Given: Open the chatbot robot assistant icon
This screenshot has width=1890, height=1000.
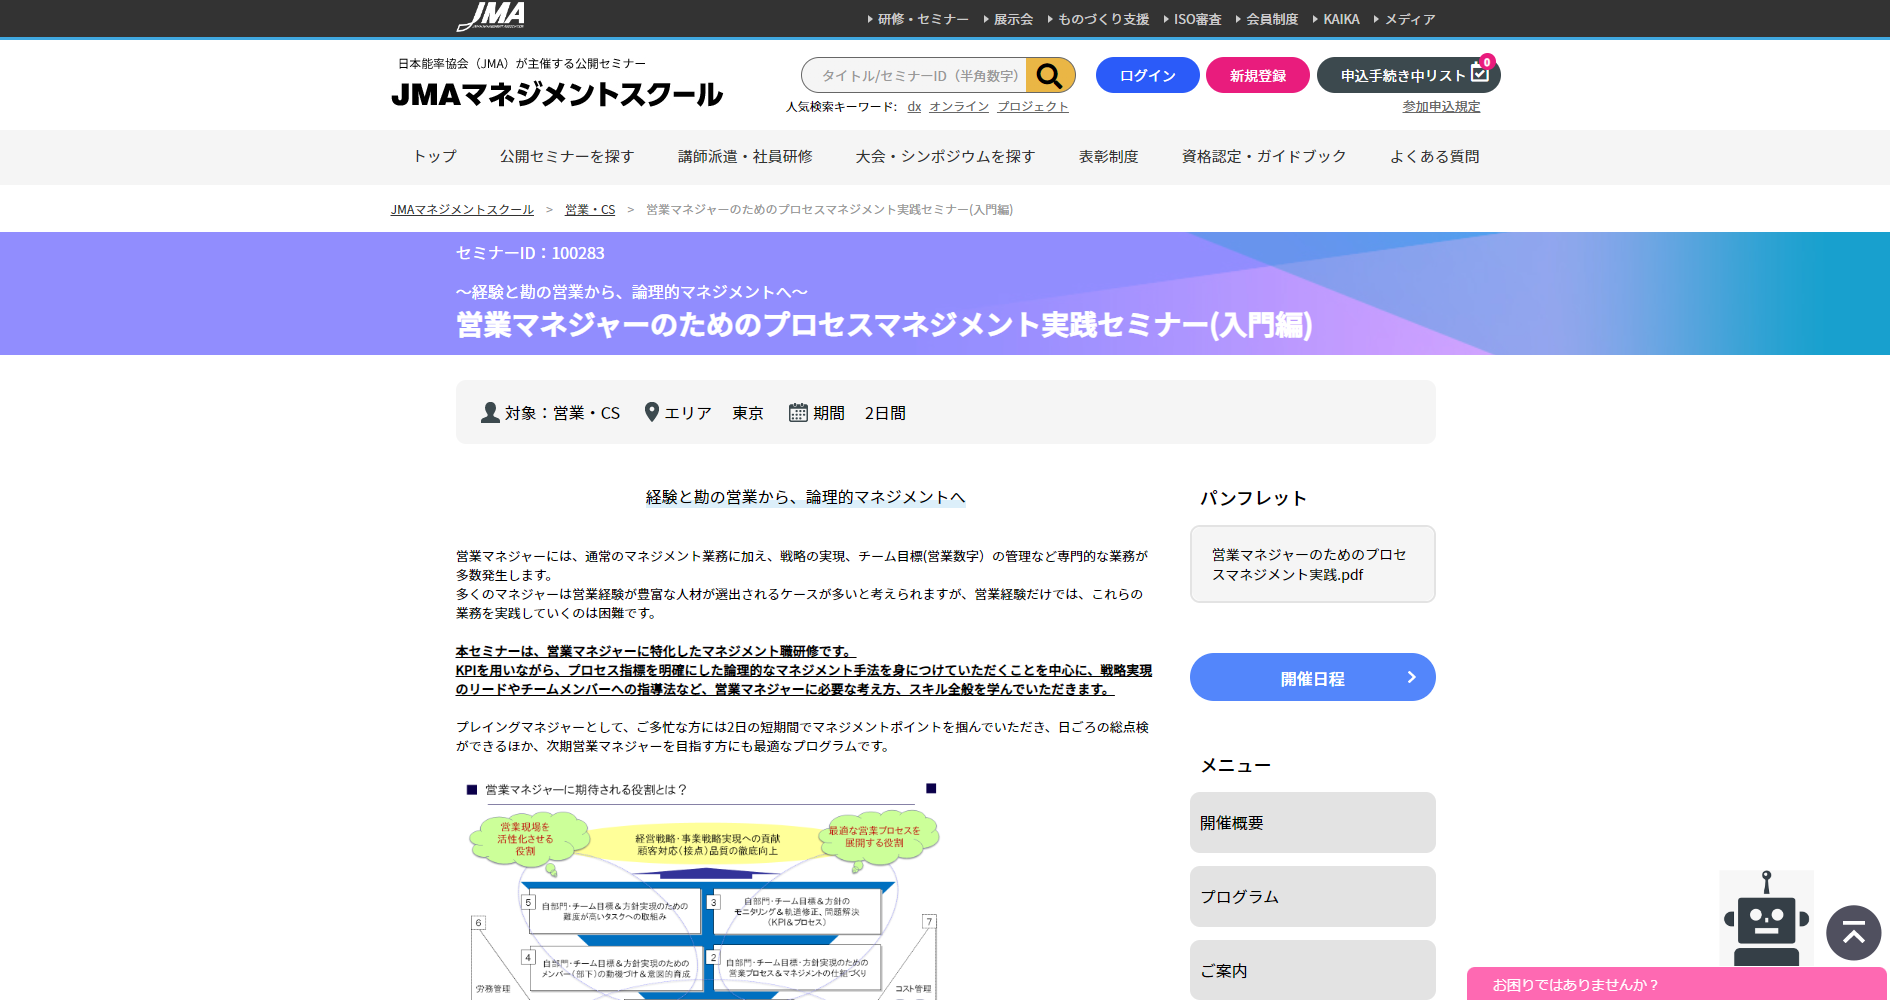Looking at the screenshot, I should point(1768,920).
